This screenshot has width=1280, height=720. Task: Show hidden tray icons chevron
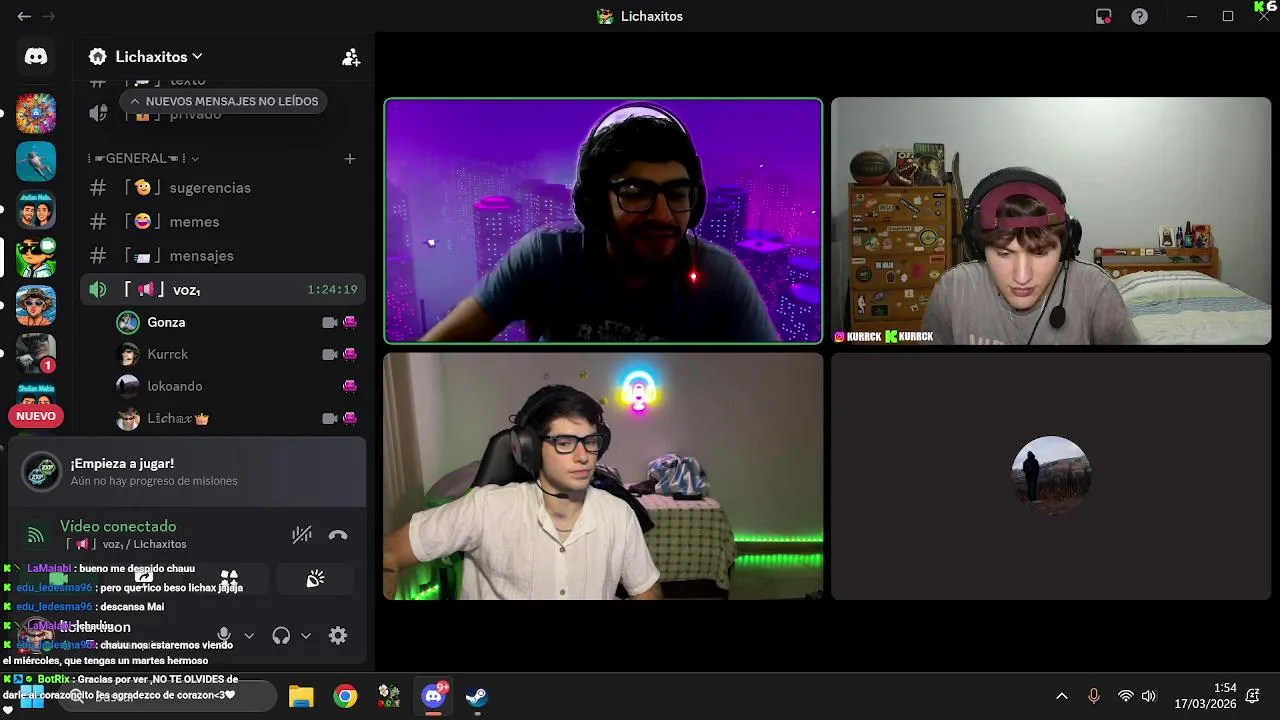[x=1062, y=696]
